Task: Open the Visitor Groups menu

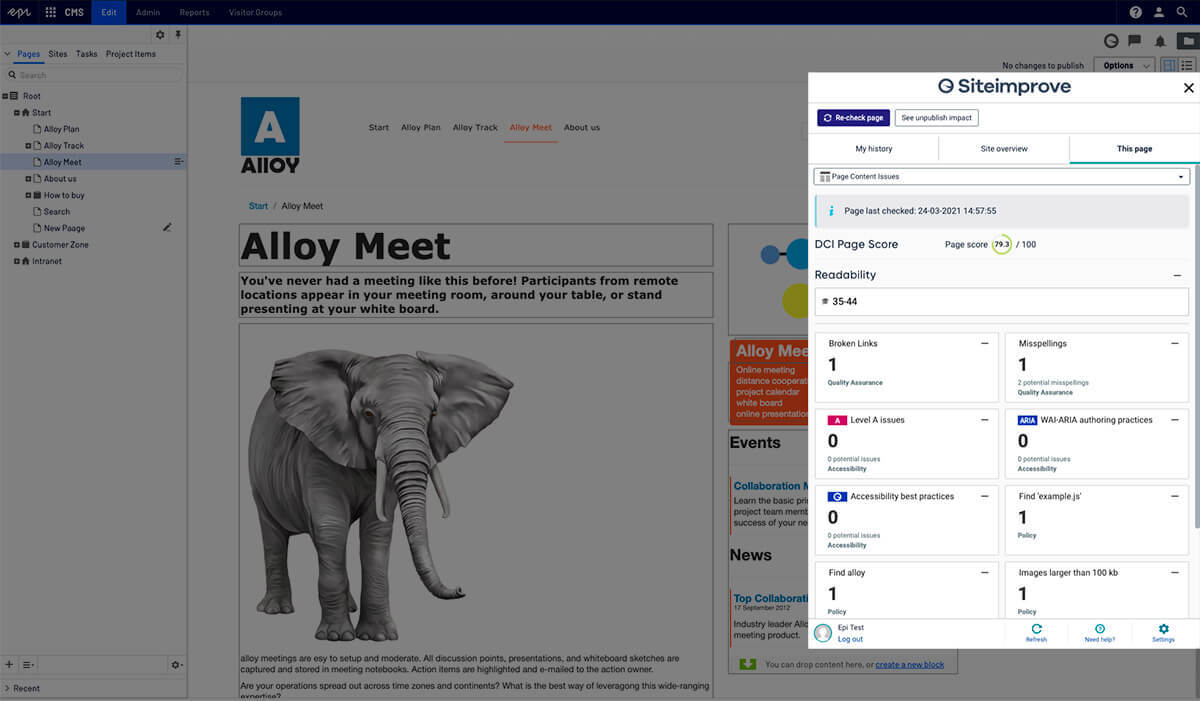Action: (x=256, y=12)
